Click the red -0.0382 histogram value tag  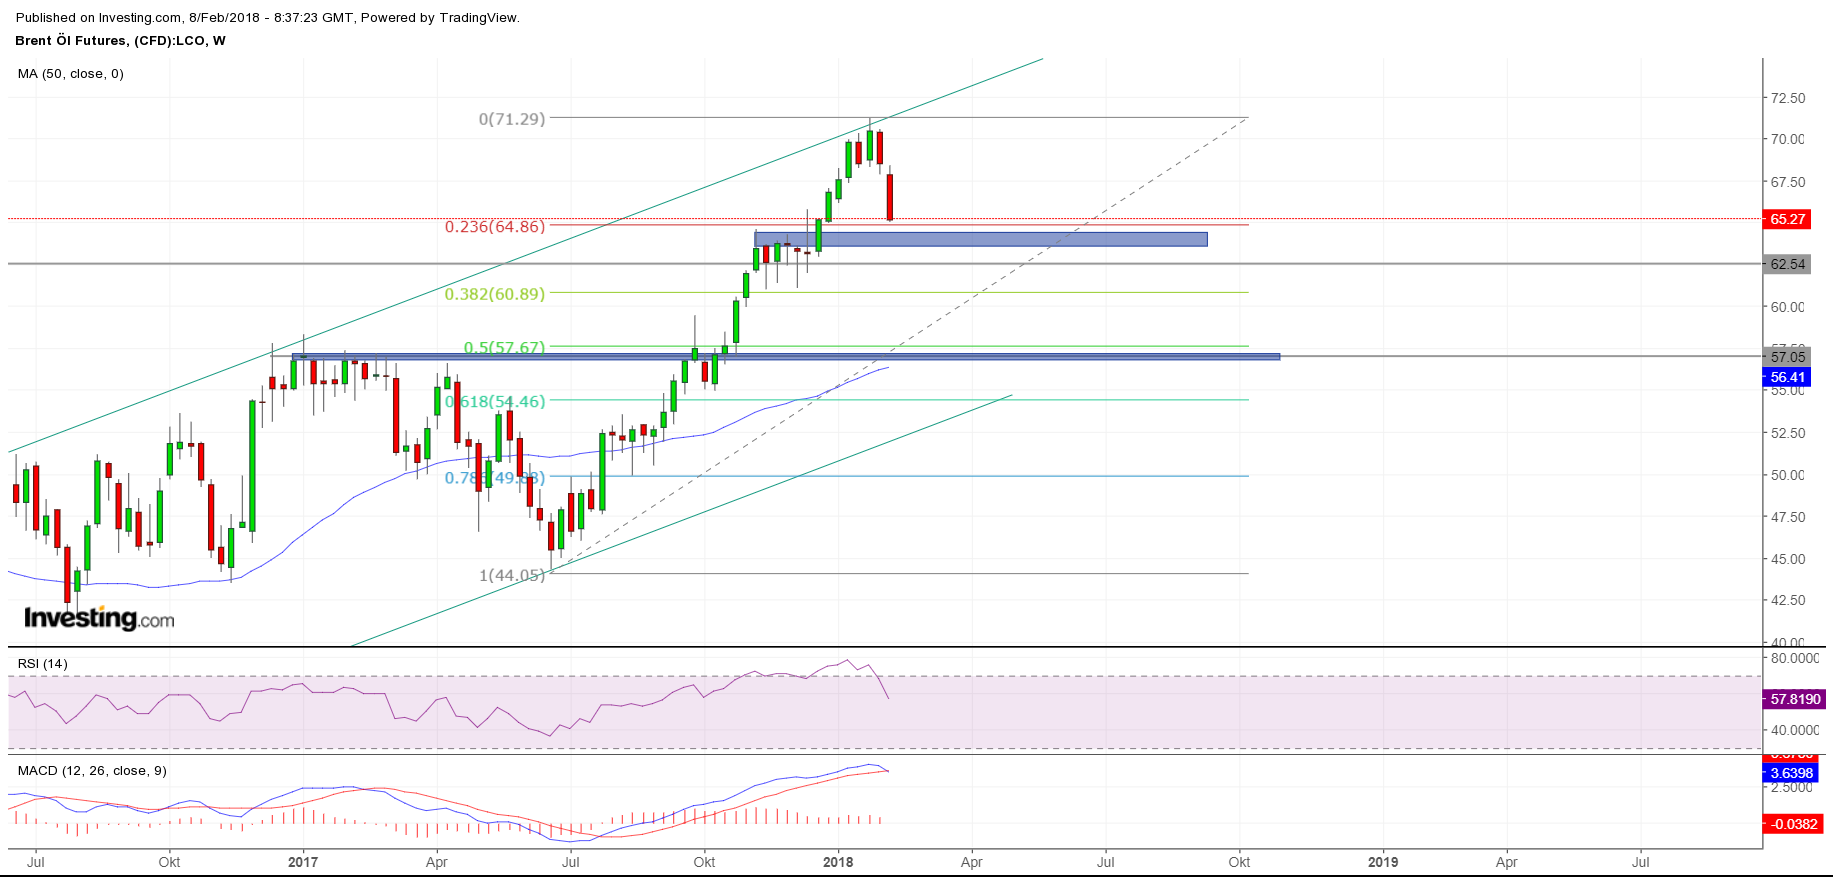pos(1792,824)
